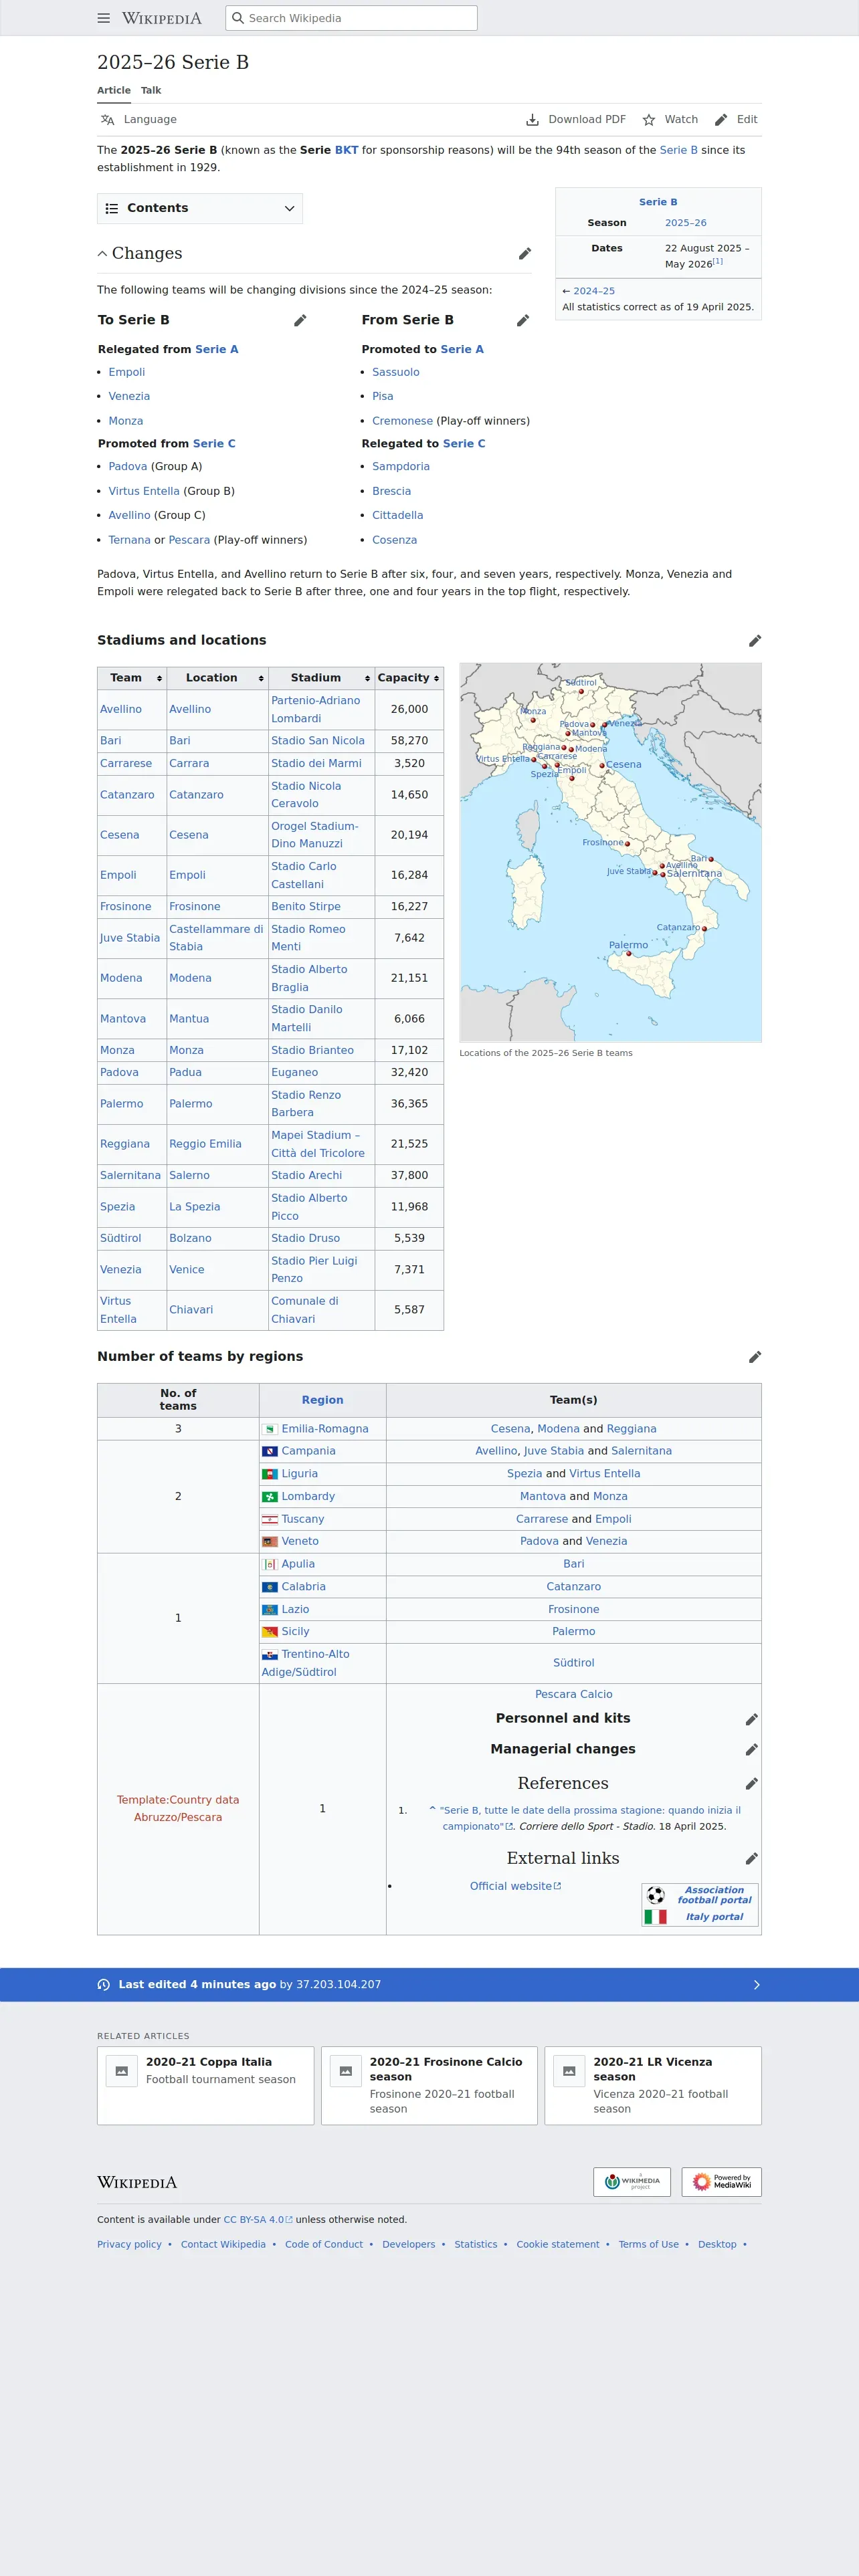Viewport: 859px width, 2576px height.
Task: Click the Tuscany flag icon
Action: [270, 1519]
